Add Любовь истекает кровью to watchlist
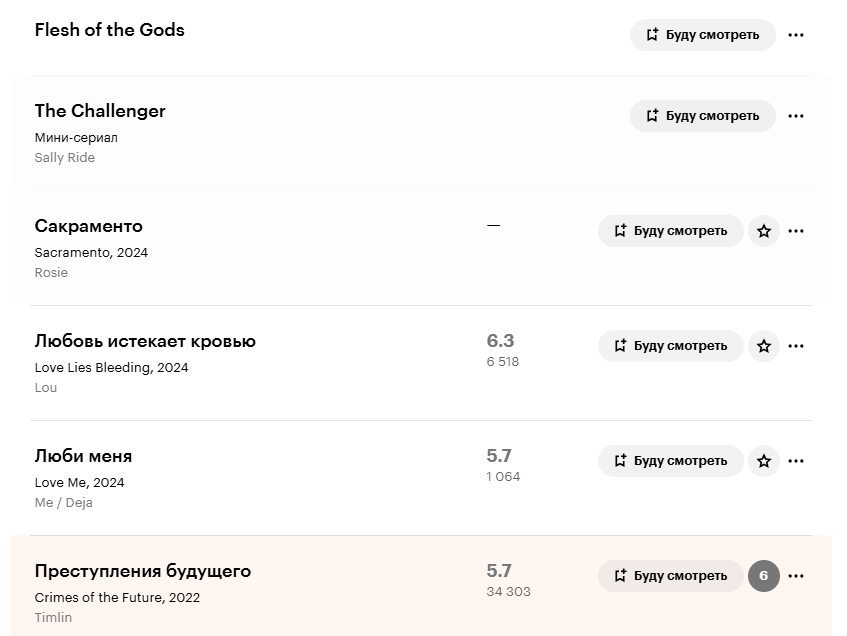Image resolution: width=847 pixels, height=636 pixels. tap(670, 346)
